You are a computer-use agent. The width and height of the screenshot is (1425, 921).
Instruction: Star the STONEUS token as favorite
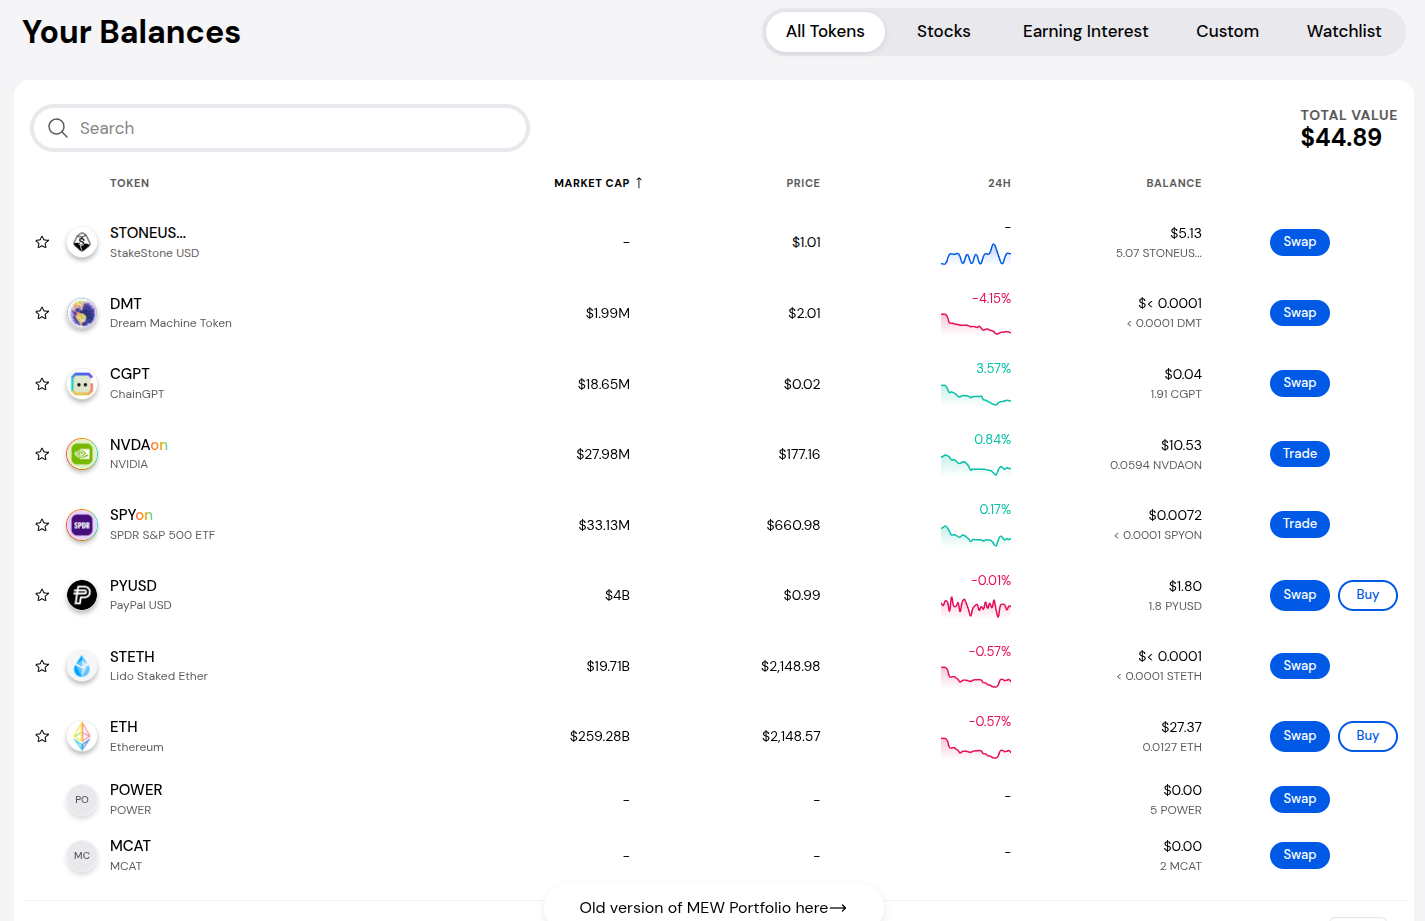[x=42, y=242]
